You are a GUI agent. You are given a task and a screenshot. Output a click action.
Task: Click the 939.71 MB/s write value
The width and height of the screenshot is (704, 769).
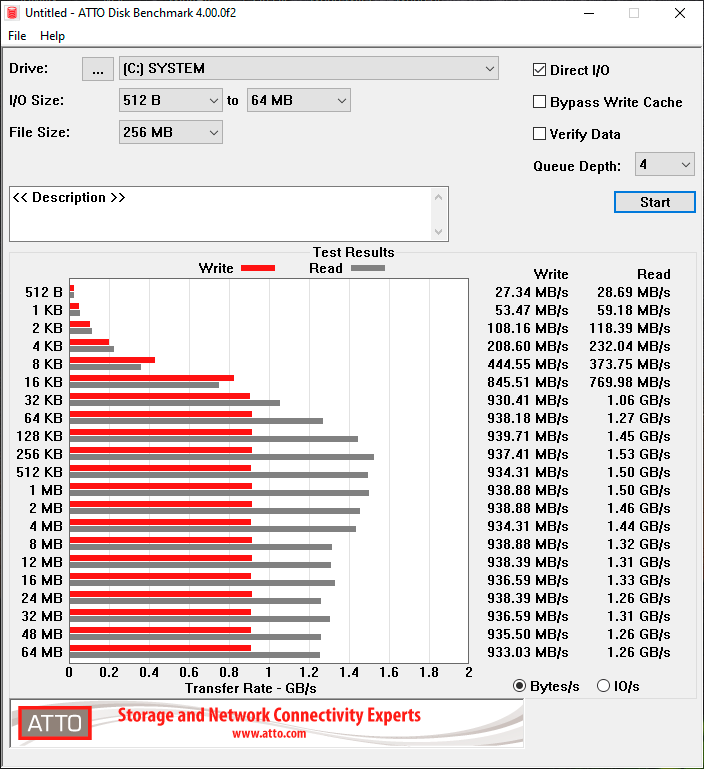tap(527, 436)
